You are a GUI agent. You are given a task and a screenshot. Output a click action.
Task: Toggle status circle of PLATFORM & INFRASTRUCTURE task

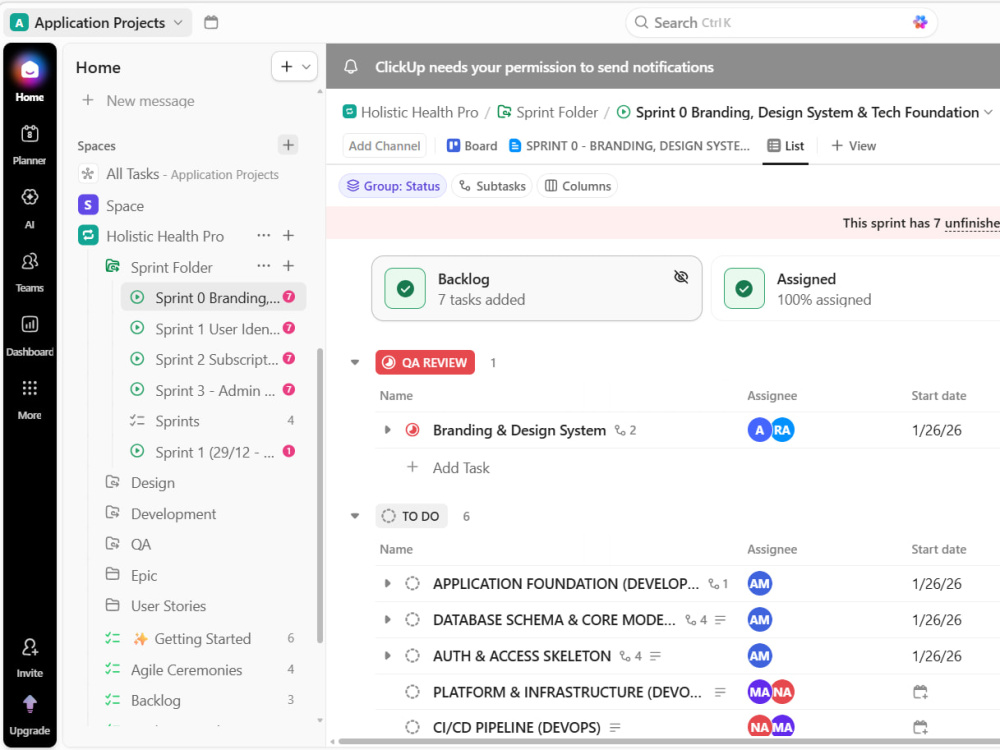point(412,692)
